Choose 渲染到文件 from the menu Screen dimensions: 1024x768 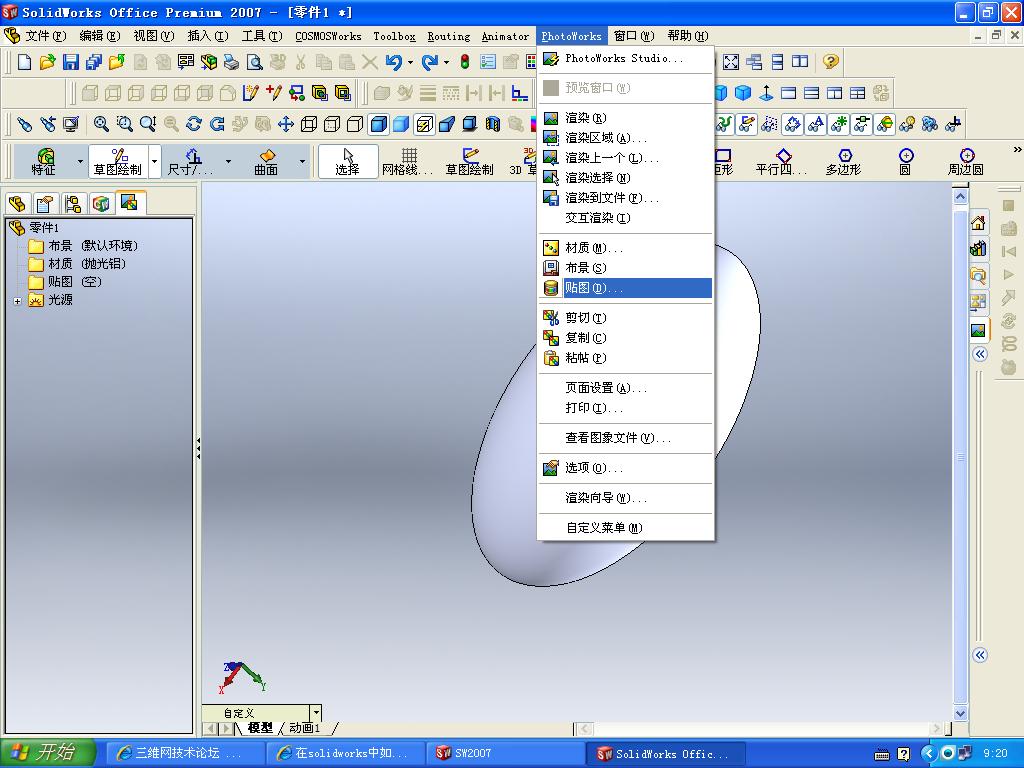(626, 197)
